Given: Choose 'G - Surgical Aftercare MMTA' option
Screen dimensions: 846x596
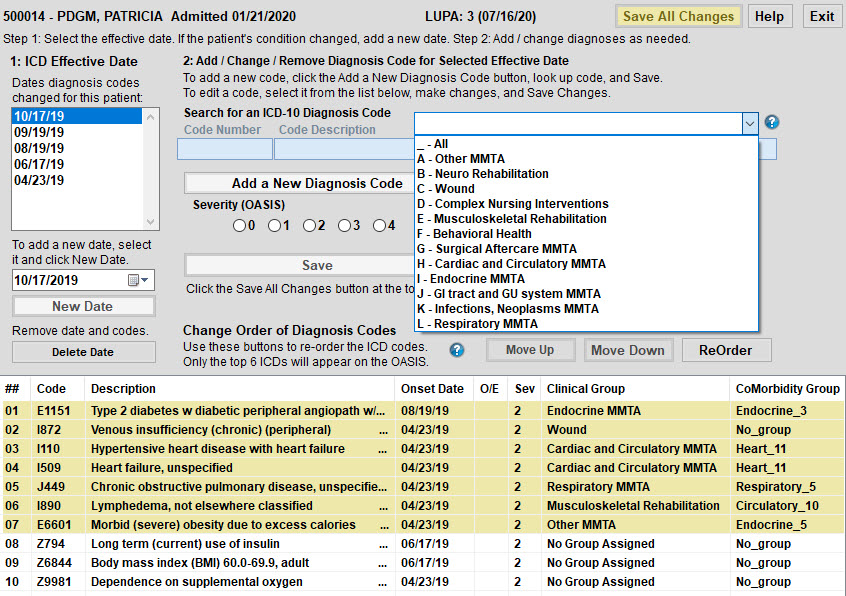Looking at the screenshot, I should pyautogui.click(x=586, y=249).
